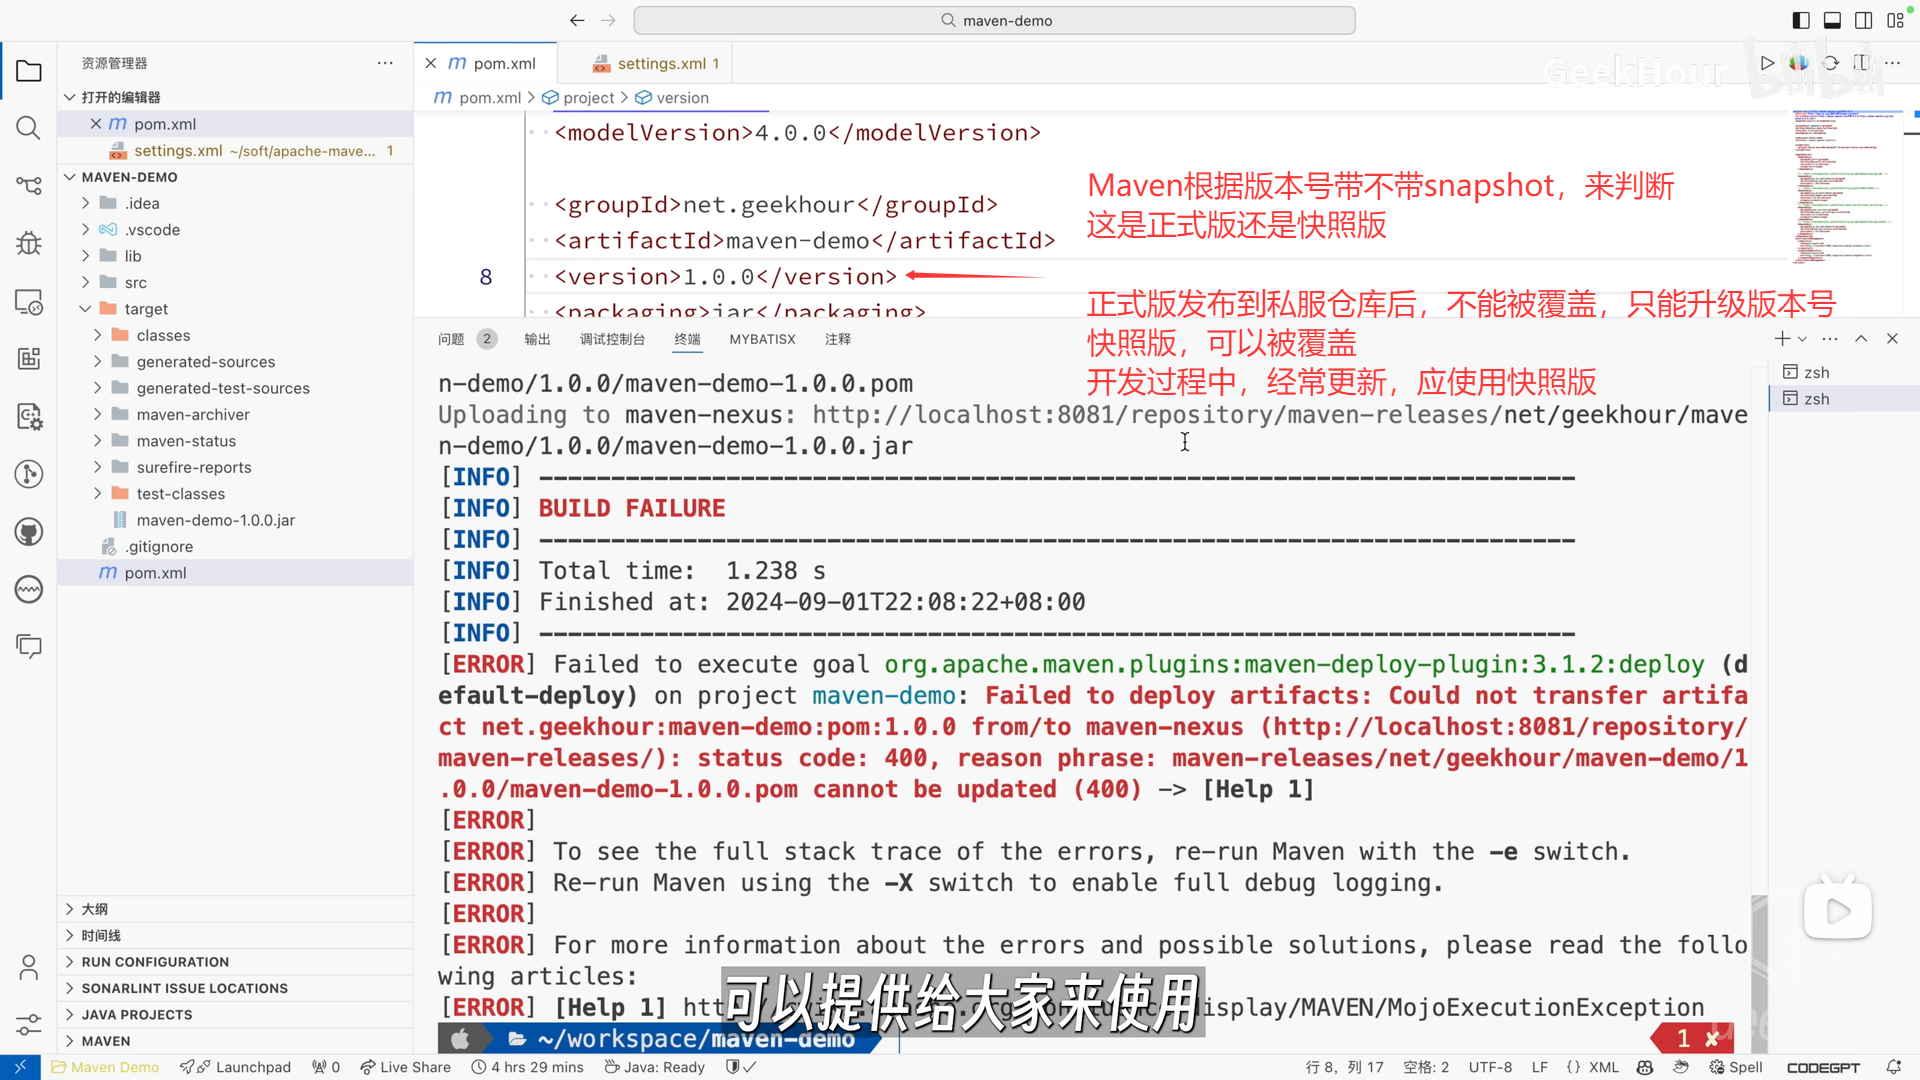Image resolution: width=1920 pixels, height=1080 pixels.
Task: Toggle the primary side bar layout icon
Action: (1801, 20)
